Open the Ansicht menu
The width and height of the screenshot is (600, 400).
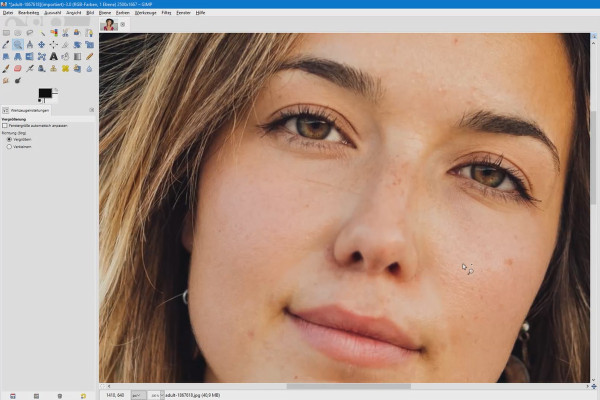click(73, 13)
